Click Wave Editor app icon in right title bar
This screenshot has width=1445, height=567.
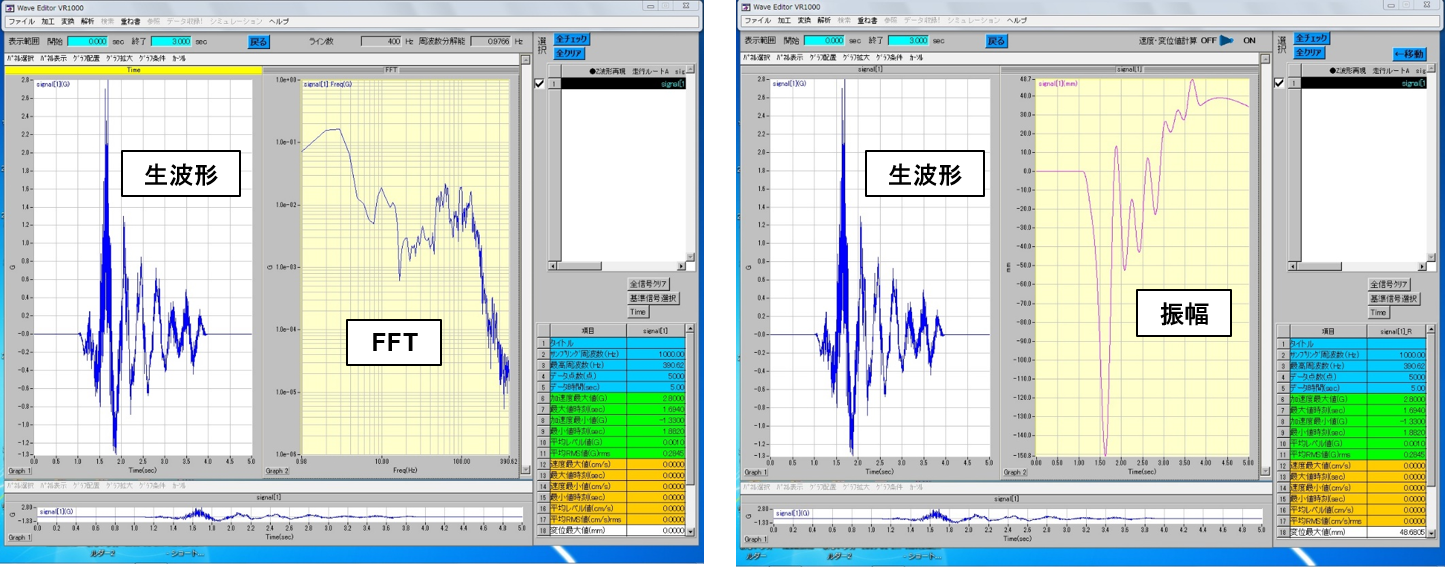[747, 6]
